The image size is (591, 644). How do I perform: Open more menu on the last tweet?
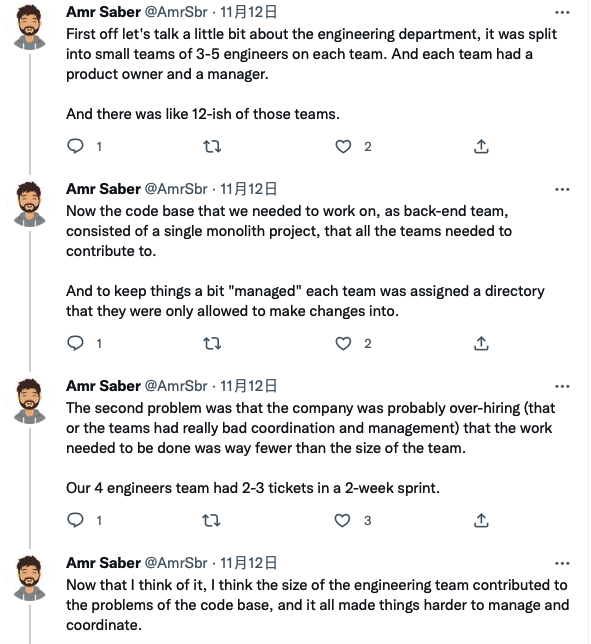click(x=562, y=563)
